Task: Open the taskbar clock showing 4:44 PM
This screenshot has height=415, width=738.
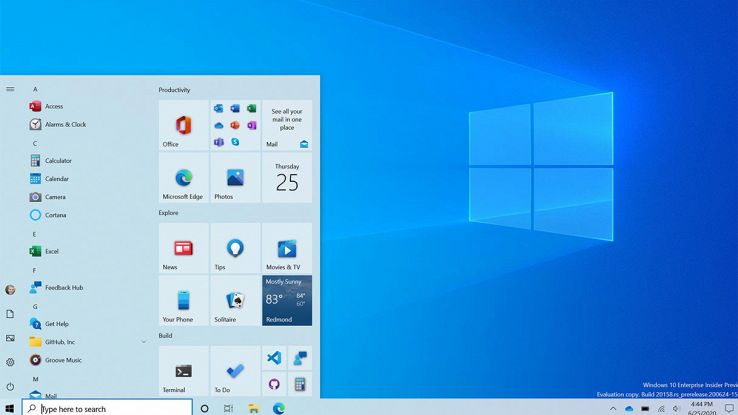Action: tap(702, 408)
